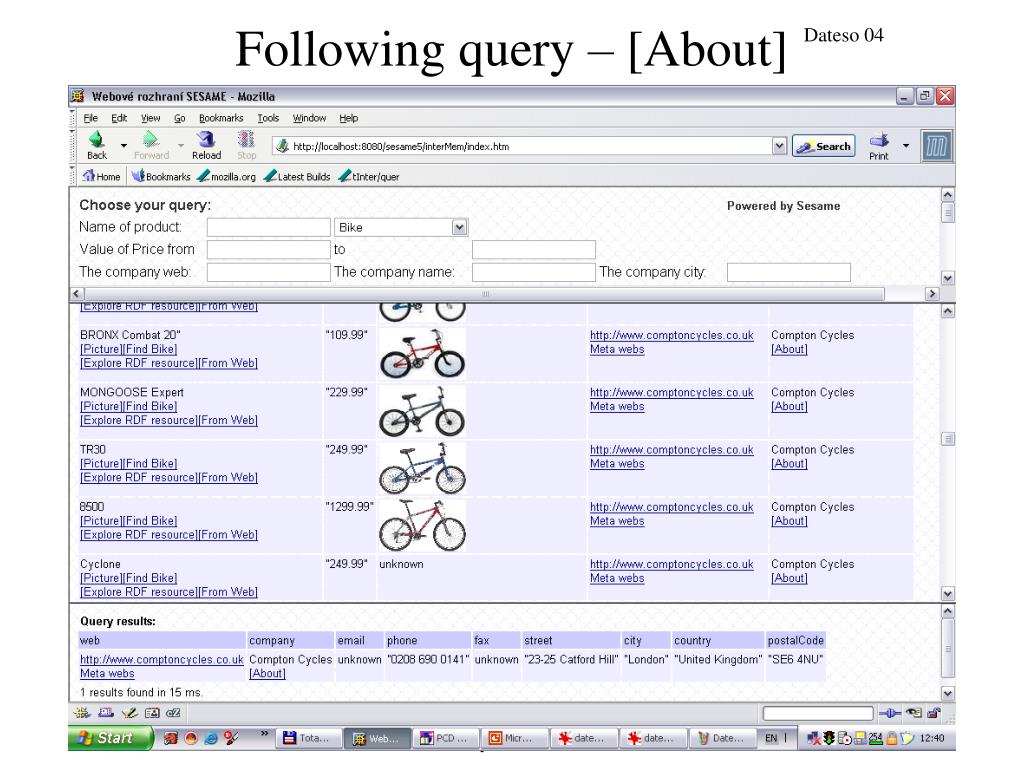This screenshot has height=768, width=1024.
Task: Open the Tools menu
Action: pos(268,118)
